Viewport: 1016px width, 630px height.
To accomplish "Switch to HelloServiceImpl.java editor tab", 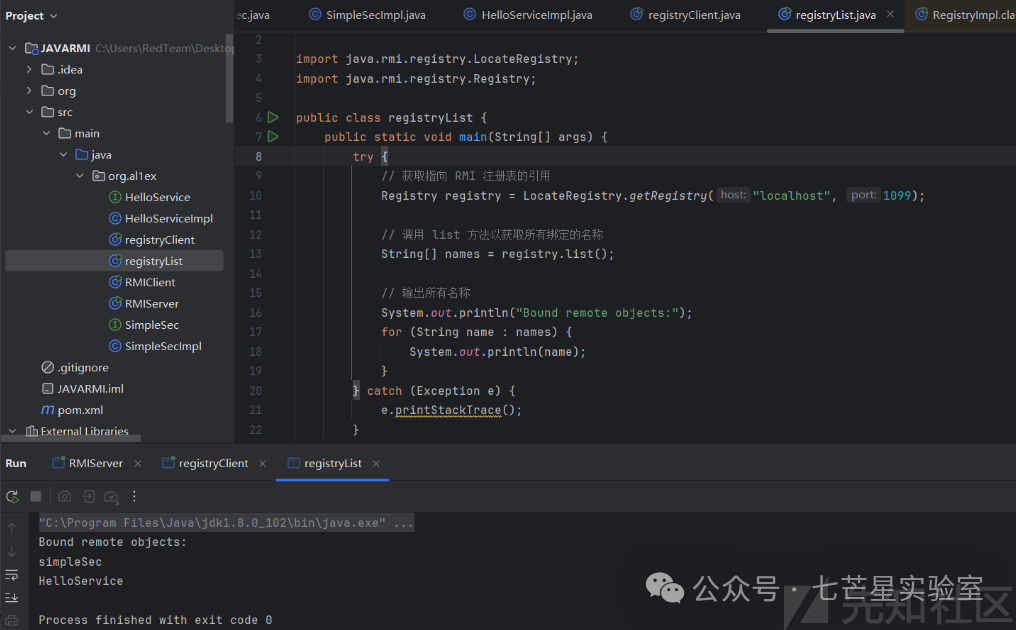I will [x=528, y=15].
